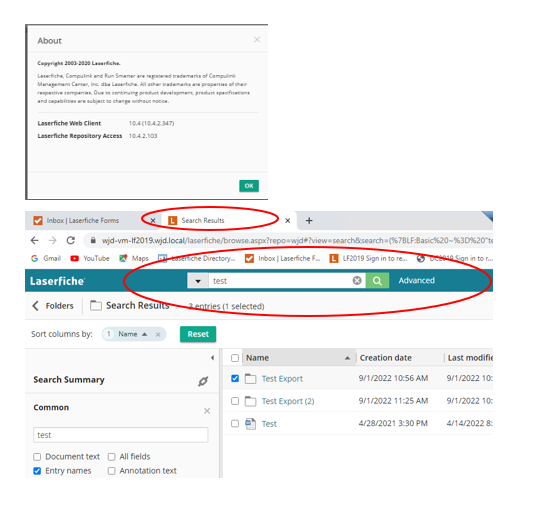Image resolution: width=541 pixels, height=530 pixels.
Task: Reload the browser page
Action: tap(71, 241)
